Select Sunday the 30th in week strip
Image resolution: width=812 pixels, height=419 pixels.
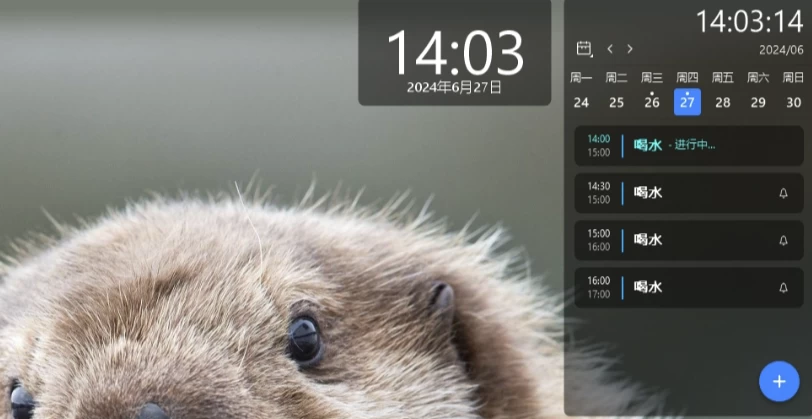click(793, 102)
